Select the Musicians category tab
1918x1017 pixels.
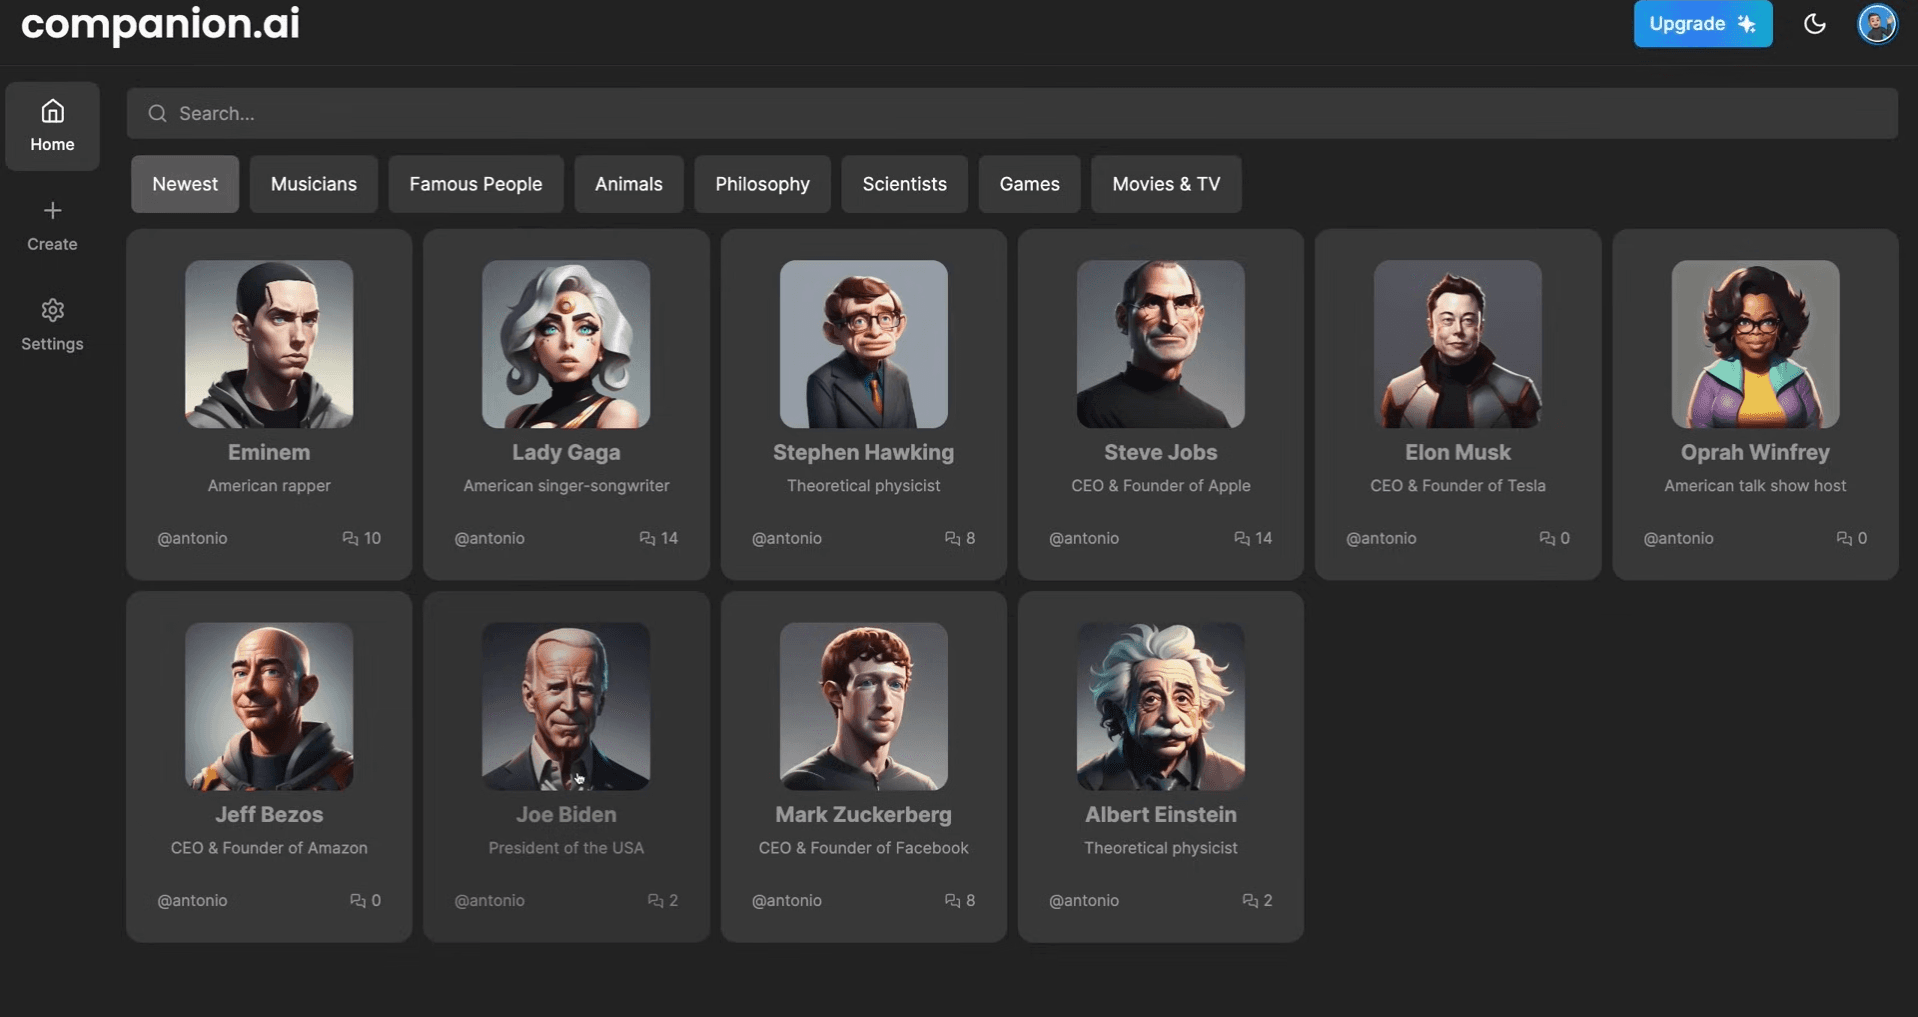click(x=314, y=184)
